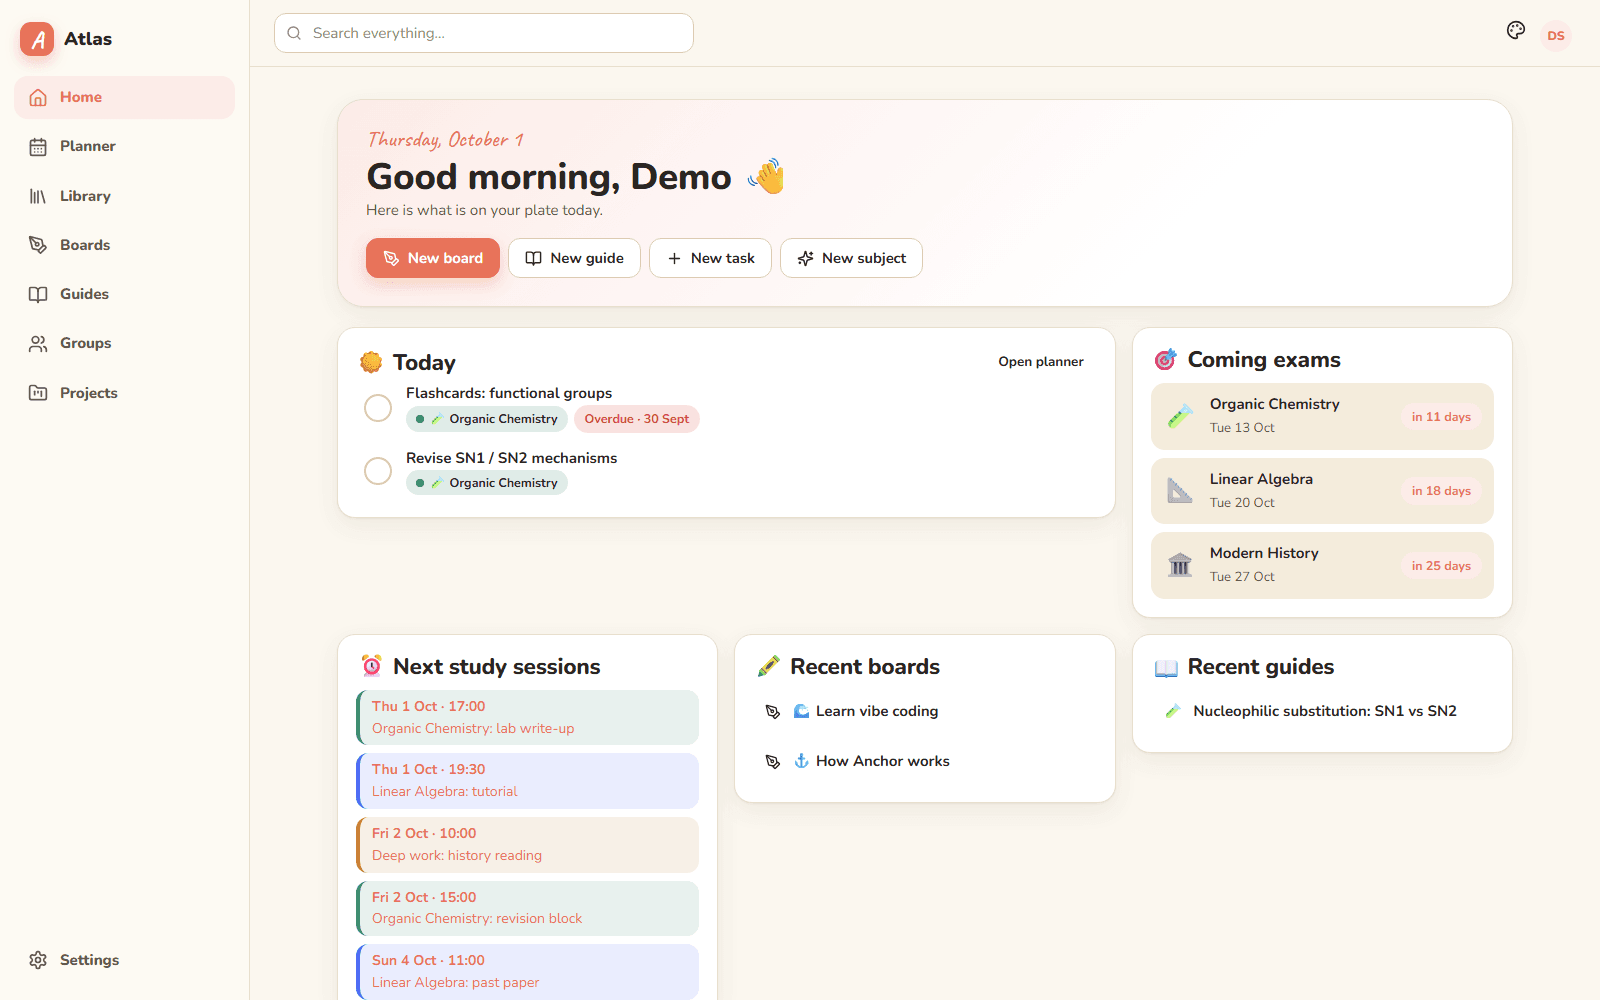The height and width of the screenshot is (1000, 1600).
Task: Click the Atlas logo icon
Action: 37,39
